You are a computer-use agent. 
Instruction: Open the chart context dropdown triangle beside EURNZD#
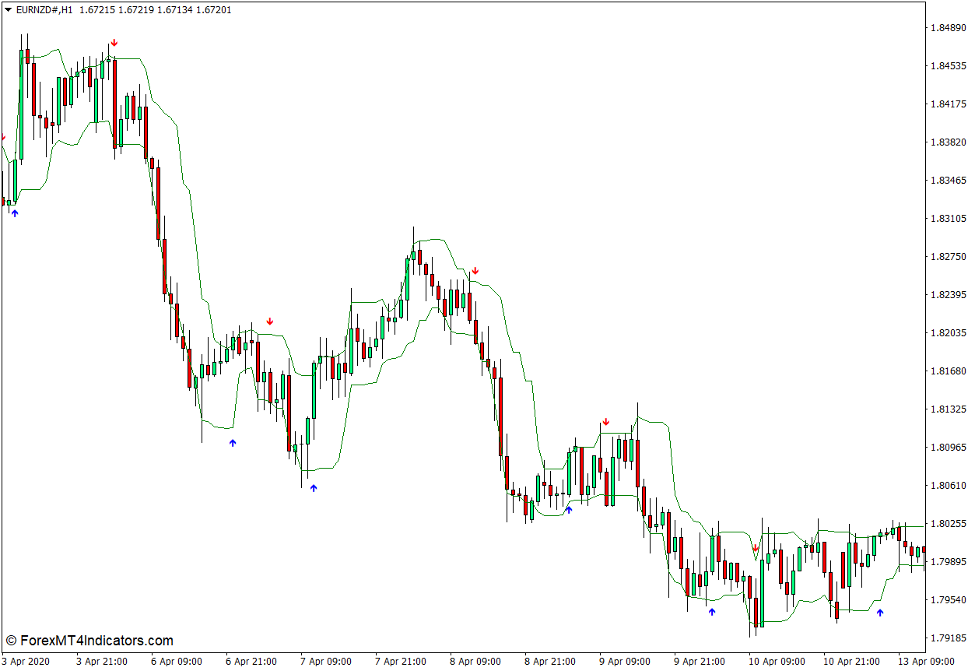[8, 9]
